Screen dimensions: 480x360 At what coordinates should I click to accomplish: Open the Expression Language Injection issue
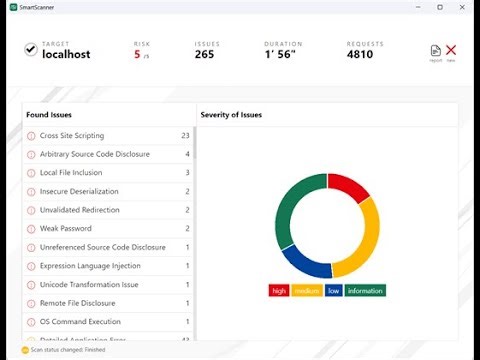(x=108, y=266)
